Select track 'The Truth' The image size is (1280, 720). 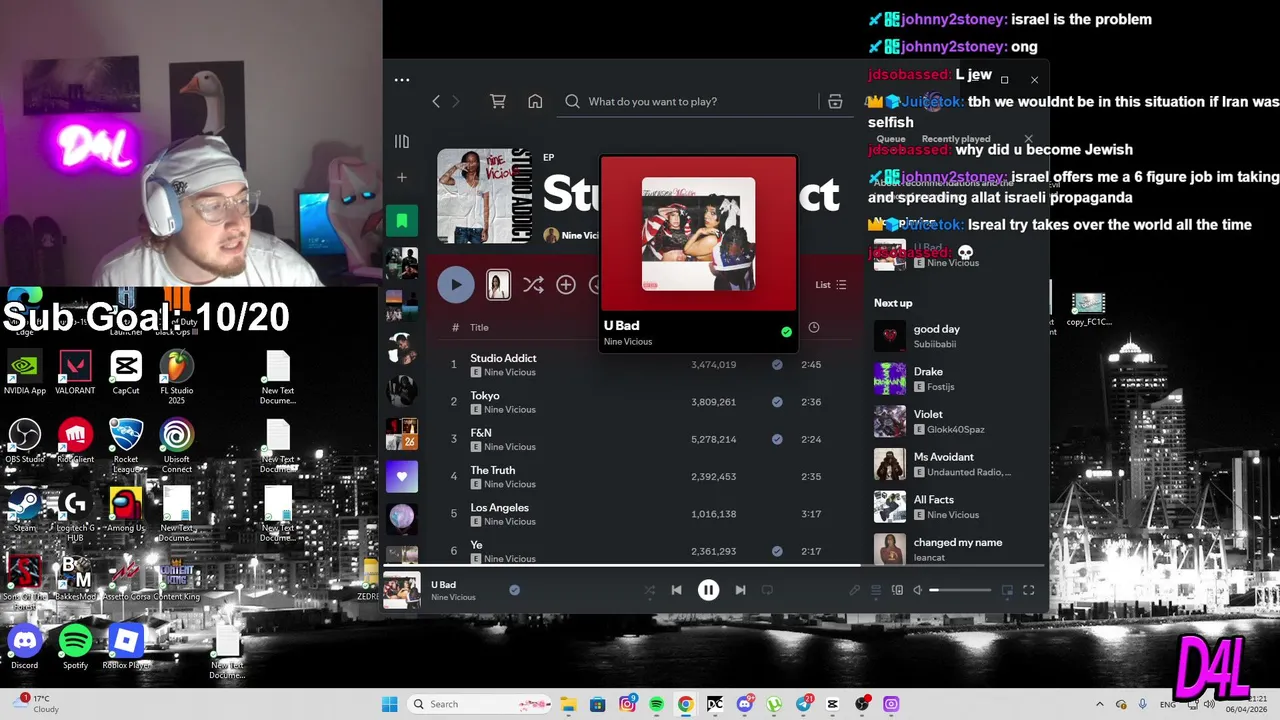[644, 477]
